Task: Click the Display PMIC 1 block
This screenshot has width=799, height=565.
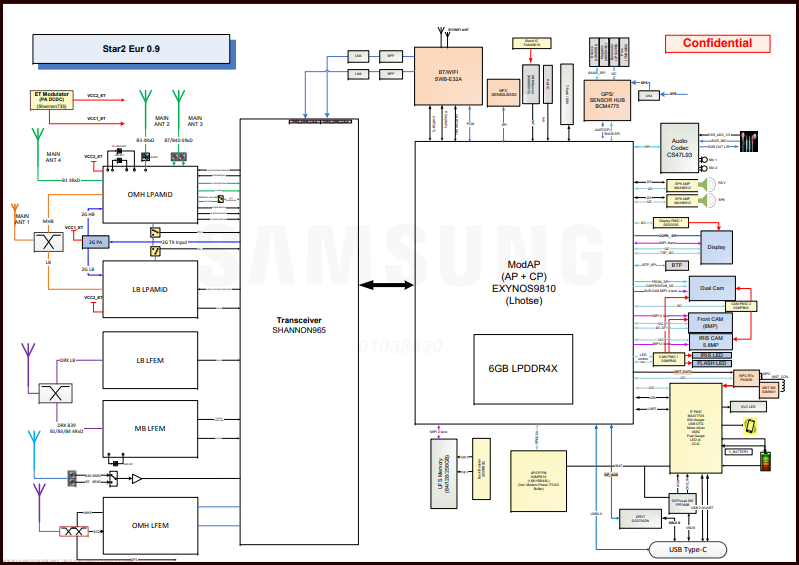Action: (671, 223)
